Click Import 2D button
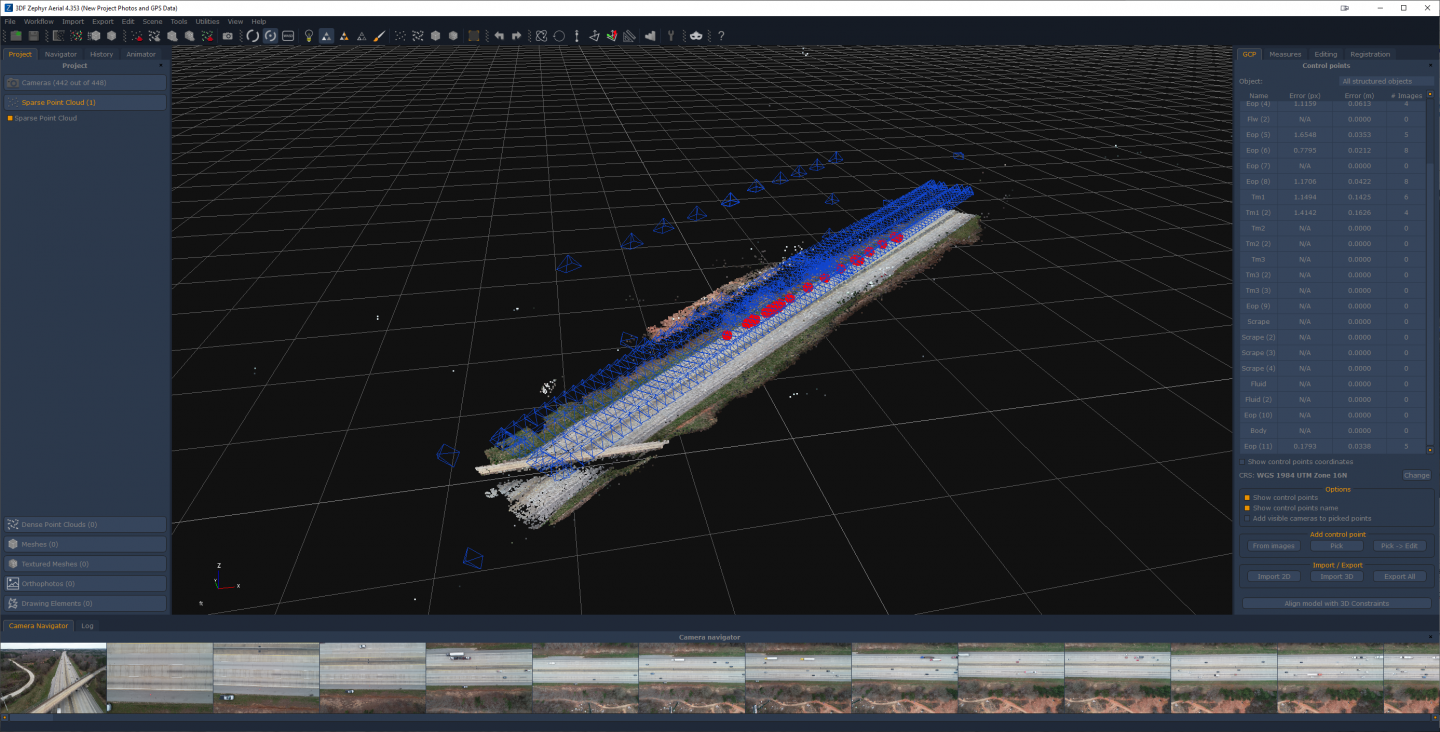The height and width of the screenshot is (732, 1440). (1274, 577)
